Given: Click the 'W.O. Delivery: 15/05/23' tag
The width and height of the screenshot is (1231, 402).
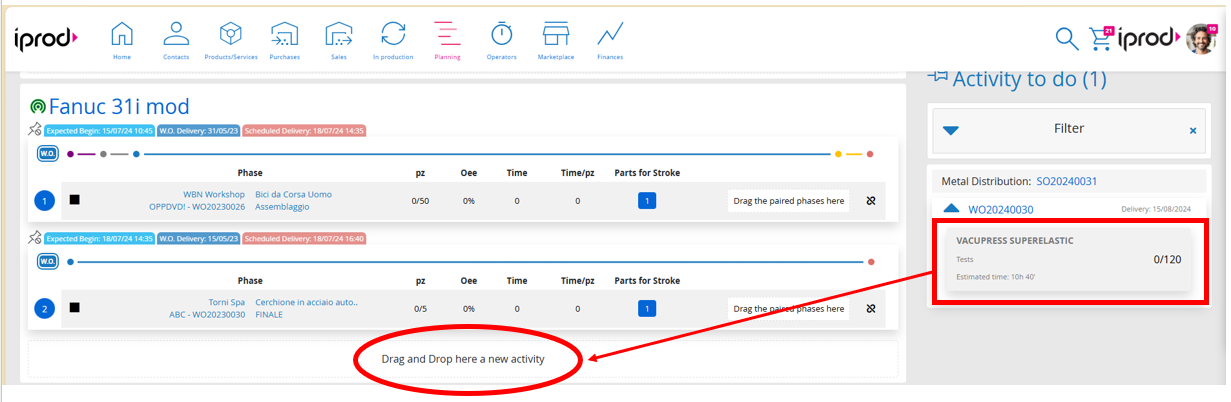Looking at the screenshot, I should click(198, 239).
